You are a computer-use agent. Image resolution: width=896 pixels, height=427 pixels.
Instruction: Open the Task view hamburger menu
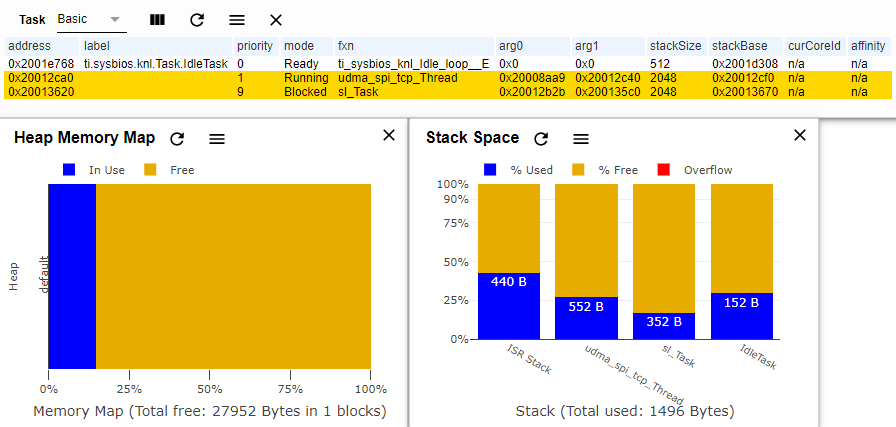click(x=237, y=20)
